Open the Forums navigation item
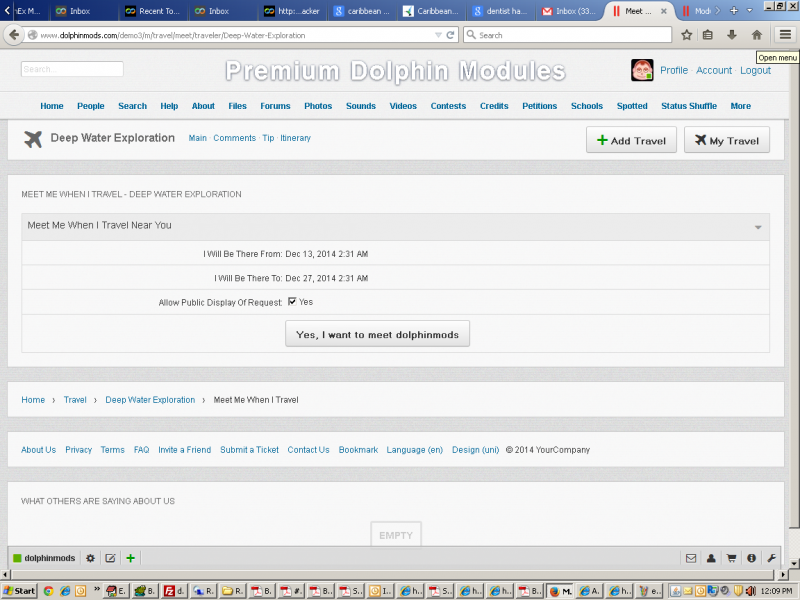The height and width of the screenshot is (600, 800). tap(275, 106)
